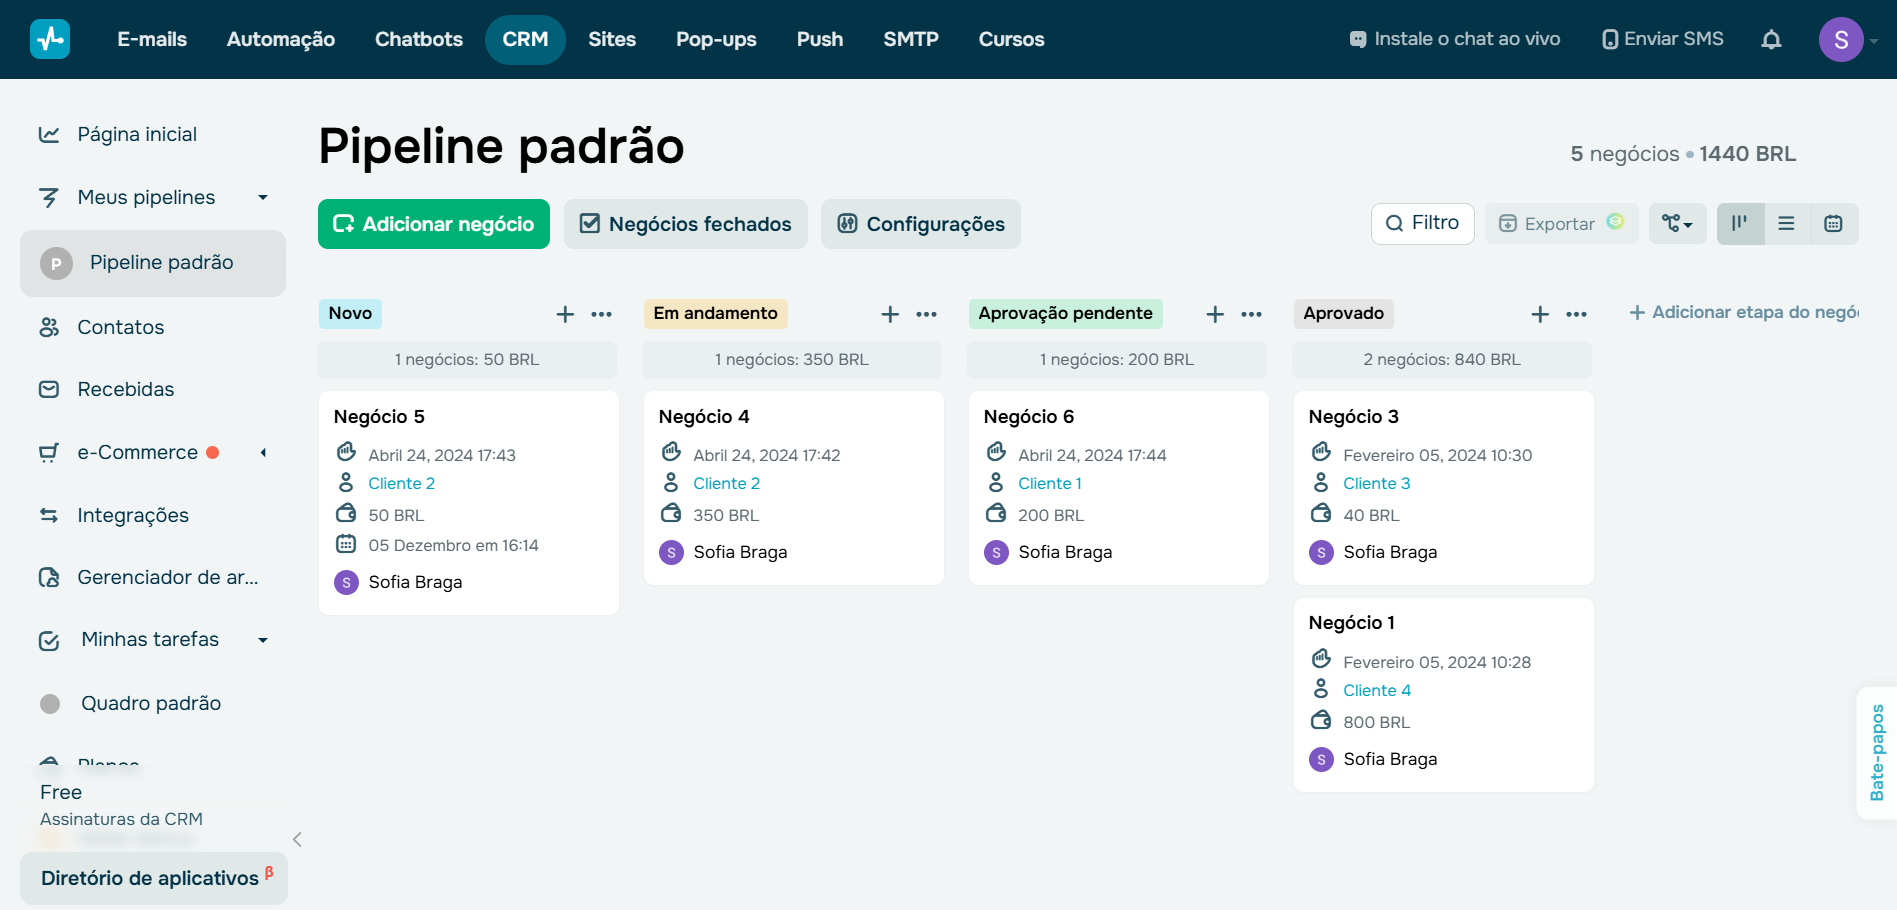Switch to calendar view
The image size is (1897, 910).
1833,224
